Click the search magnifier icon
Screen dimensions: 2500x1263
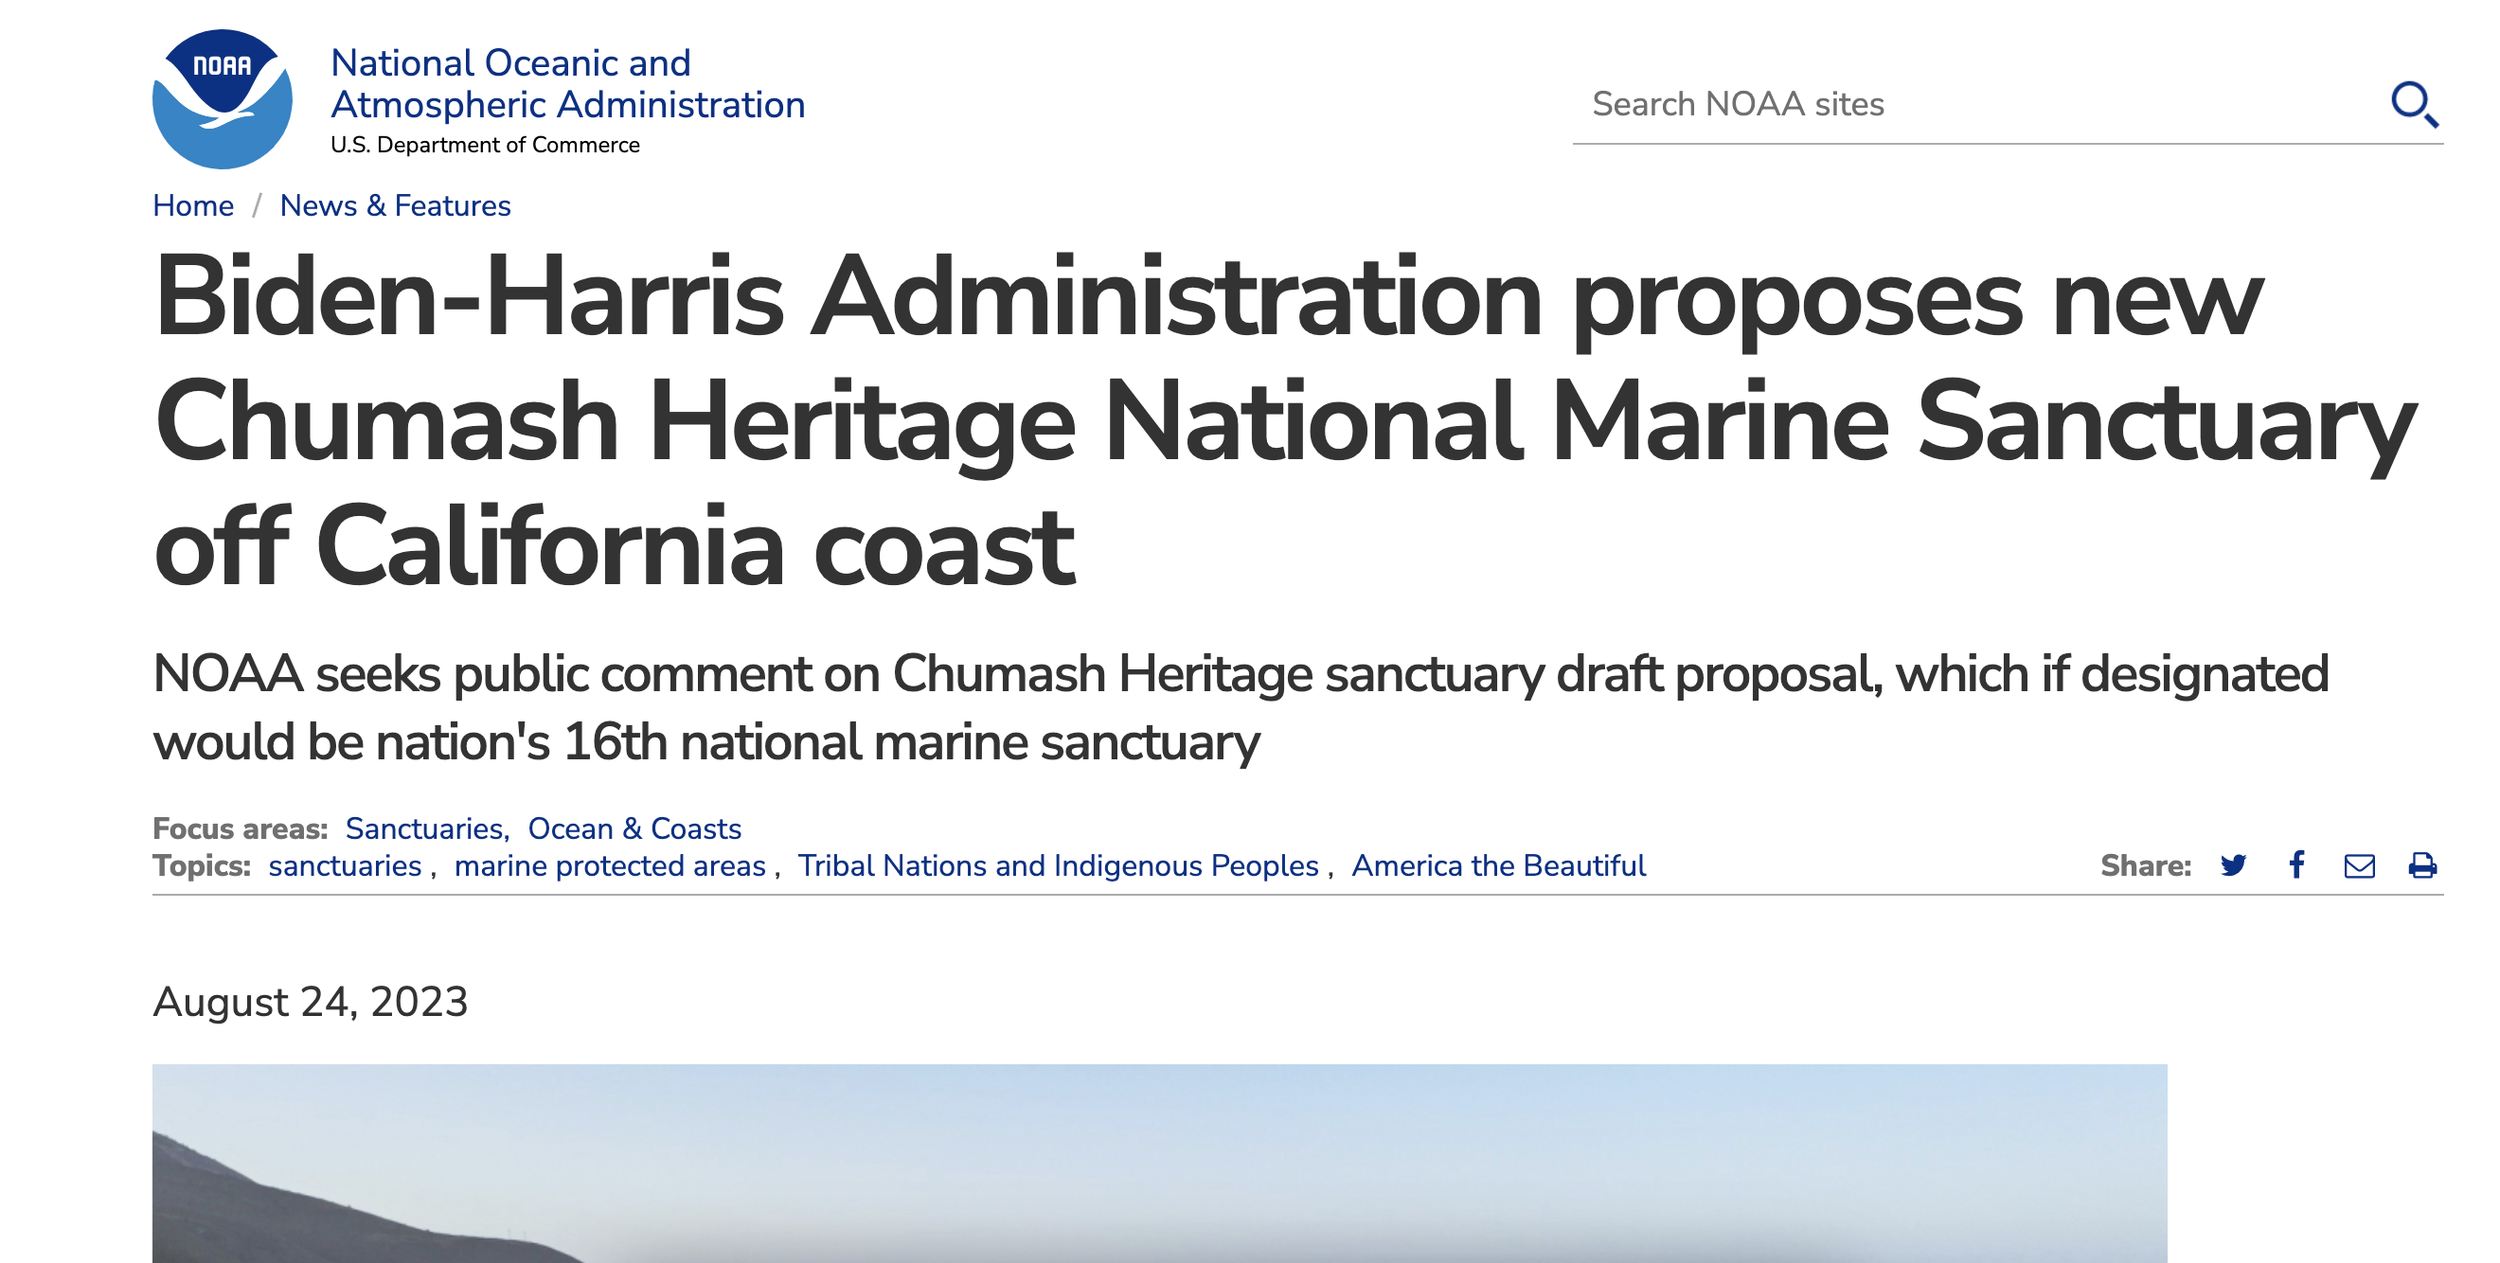point(2414,105)
